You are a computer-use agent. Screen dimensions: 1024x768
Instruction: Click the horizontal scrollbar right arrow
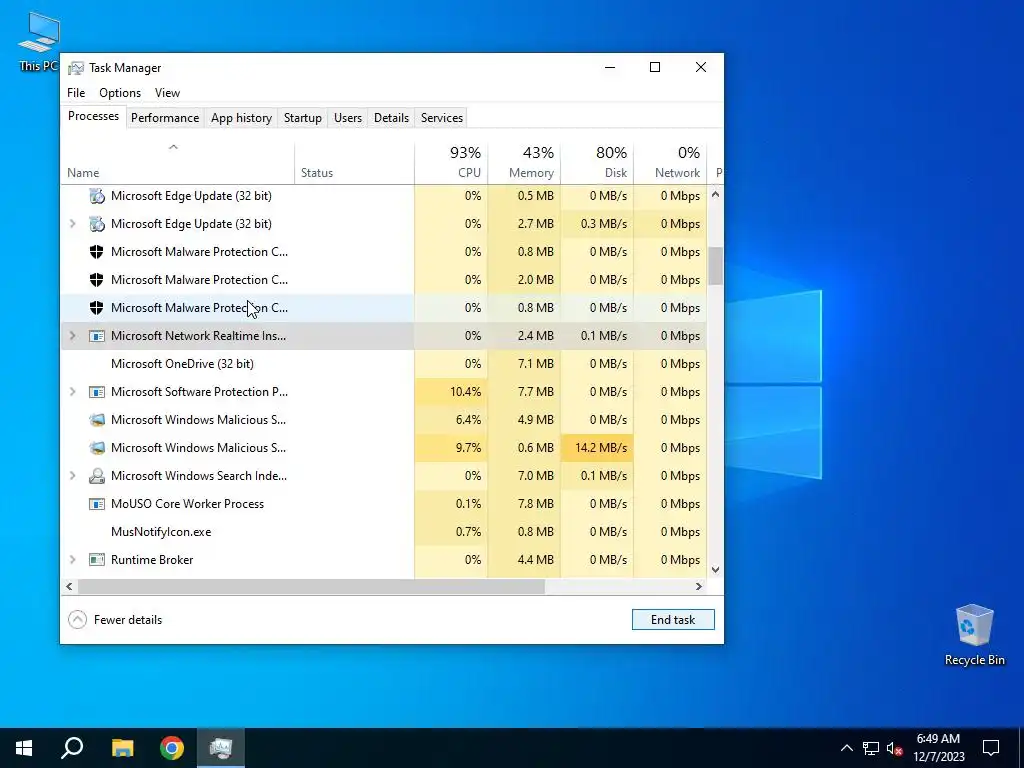699,586
